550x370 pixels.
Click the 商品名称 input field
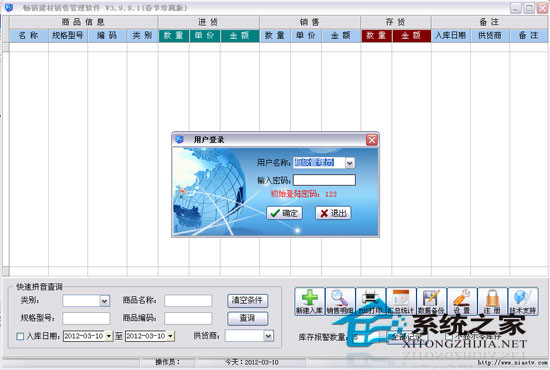coord(188,301)
